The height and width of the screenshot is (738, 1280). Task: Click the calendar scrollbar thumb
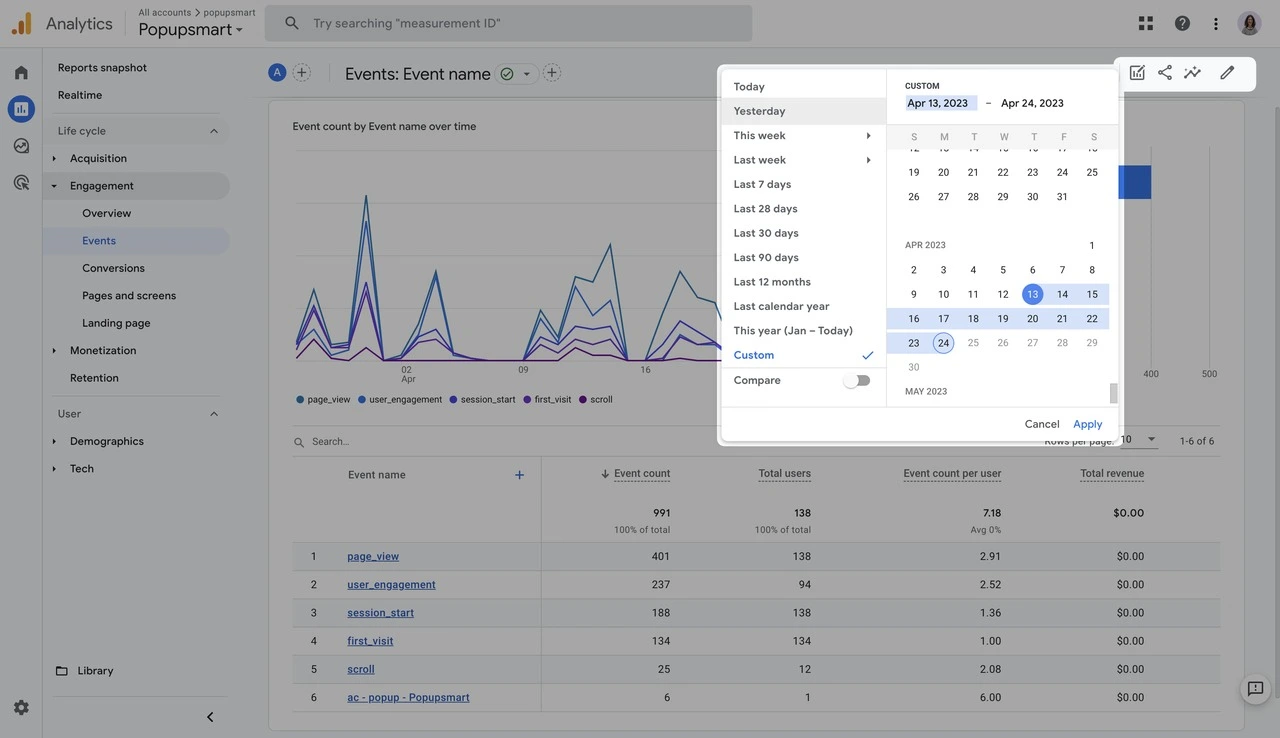(x=1113, y=393)
